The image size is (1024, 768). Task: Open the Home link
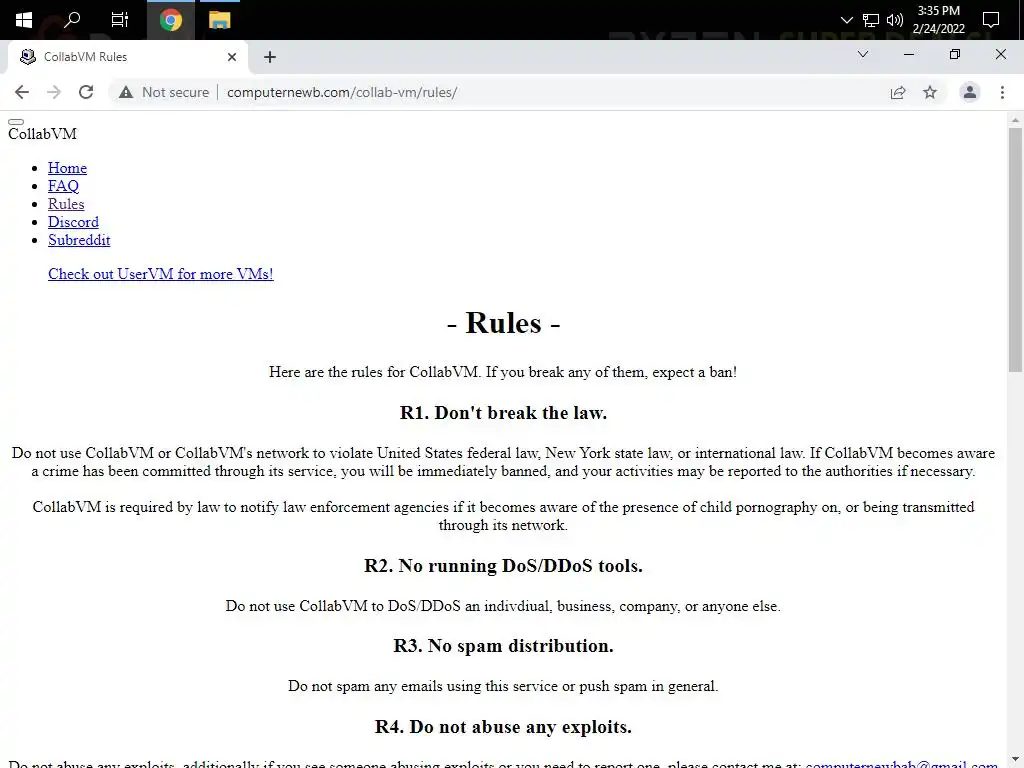[x=67, y=168]
